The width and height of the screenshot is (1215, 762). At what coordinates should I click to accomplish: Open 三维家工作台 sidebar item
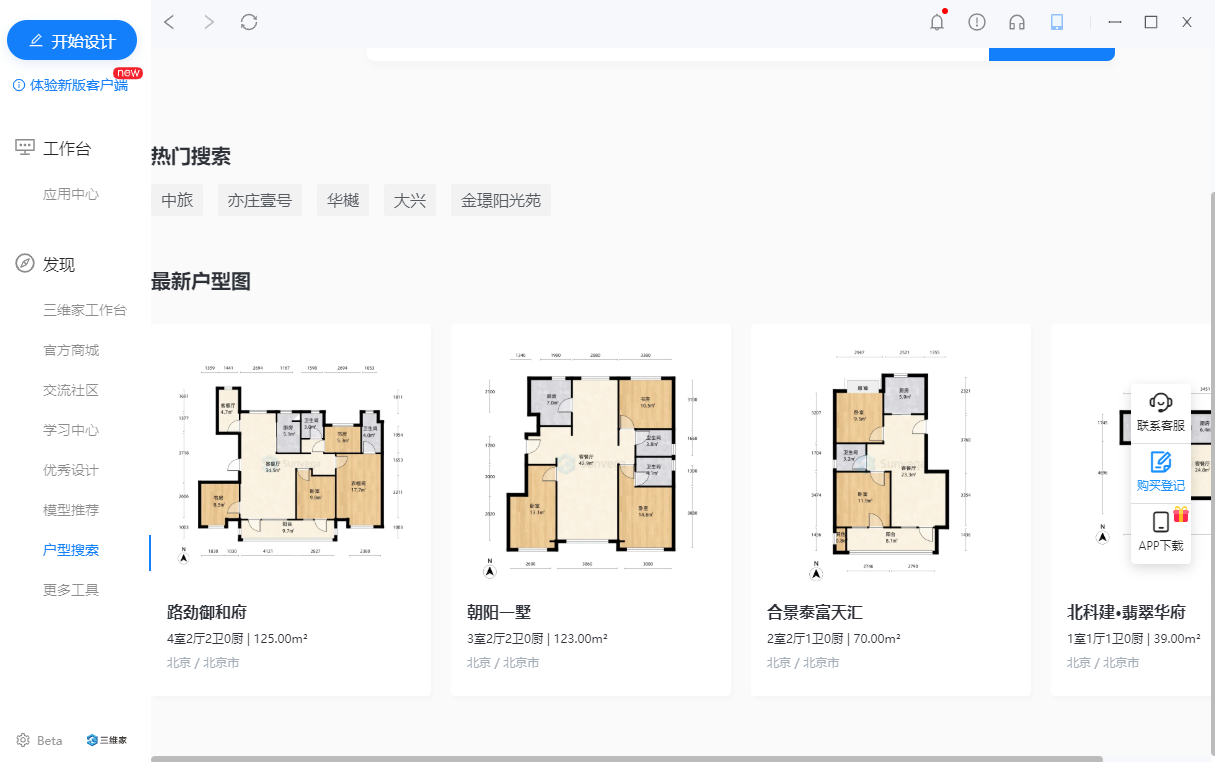click(x=85, y=310)
